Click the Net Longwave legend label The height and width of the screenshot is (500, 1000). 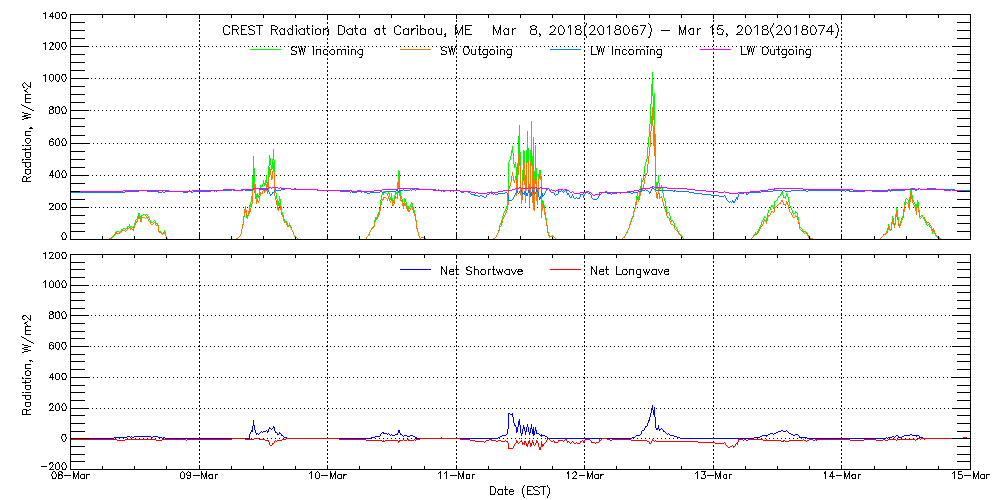tap(631, 271)
